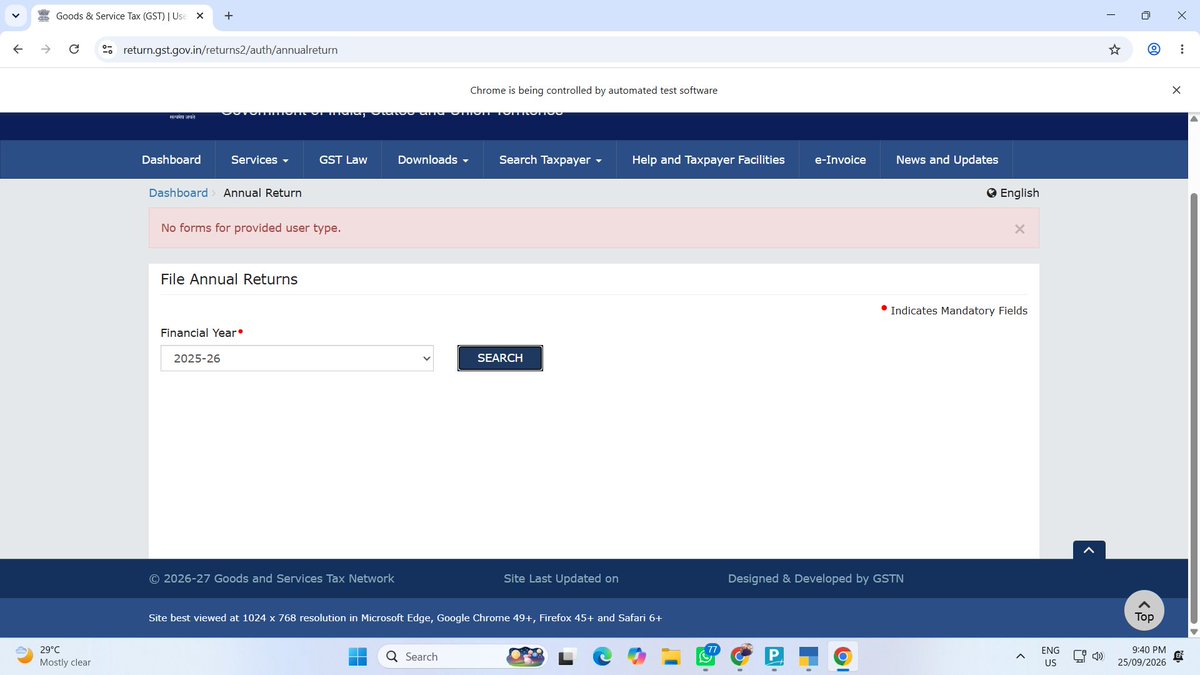
Task: Select the Goods & Service Tax browser tab
Action: (x=119, y=16)
